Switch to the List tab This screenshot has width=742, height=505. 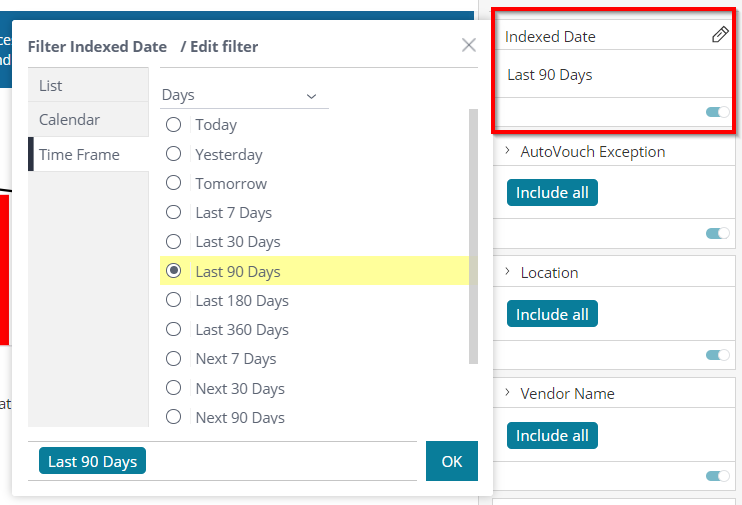click(x=88, y=85)
